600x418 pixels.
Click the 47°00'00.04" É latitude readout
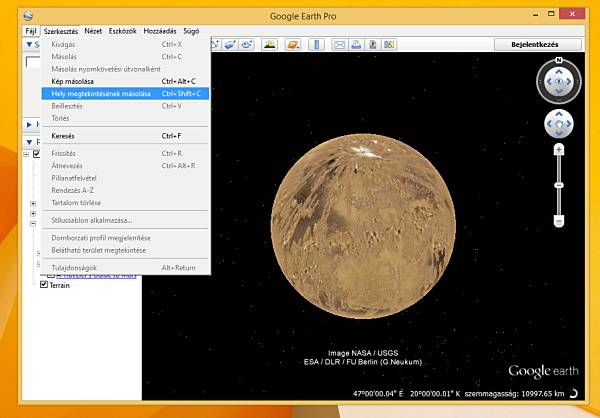(378, 394)
